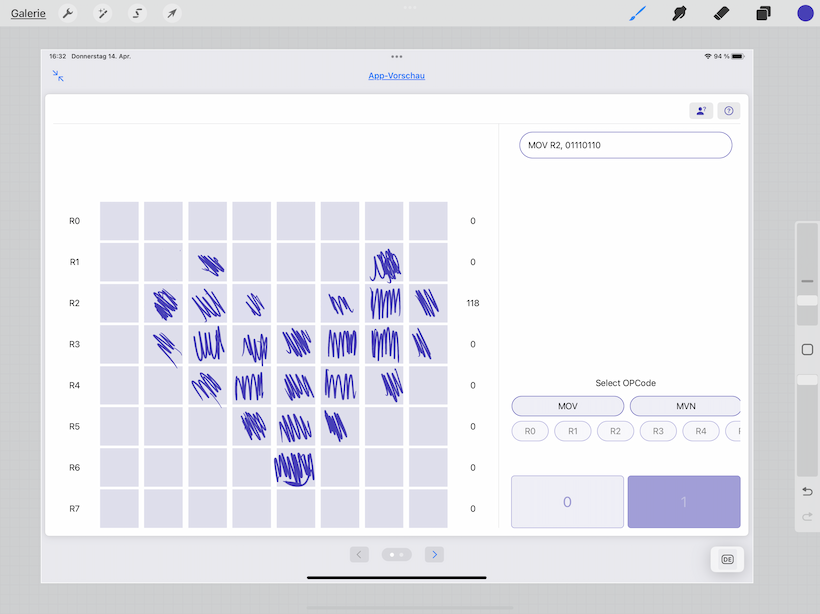Activate the Transform arrow tool
The height and width of the screenshot is (614, 820).
point(172,14)
